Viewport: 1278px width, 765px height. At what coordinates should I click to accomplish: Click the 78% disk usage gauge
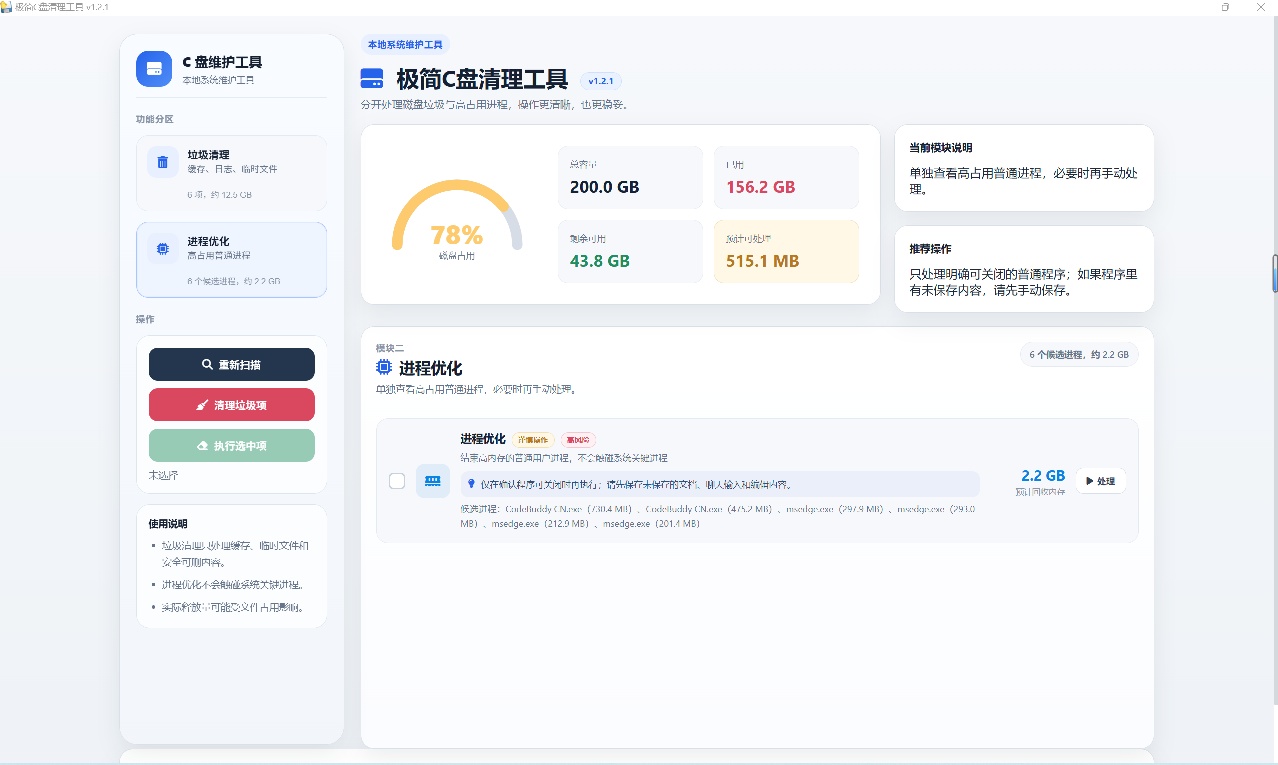tap(457, 222)
